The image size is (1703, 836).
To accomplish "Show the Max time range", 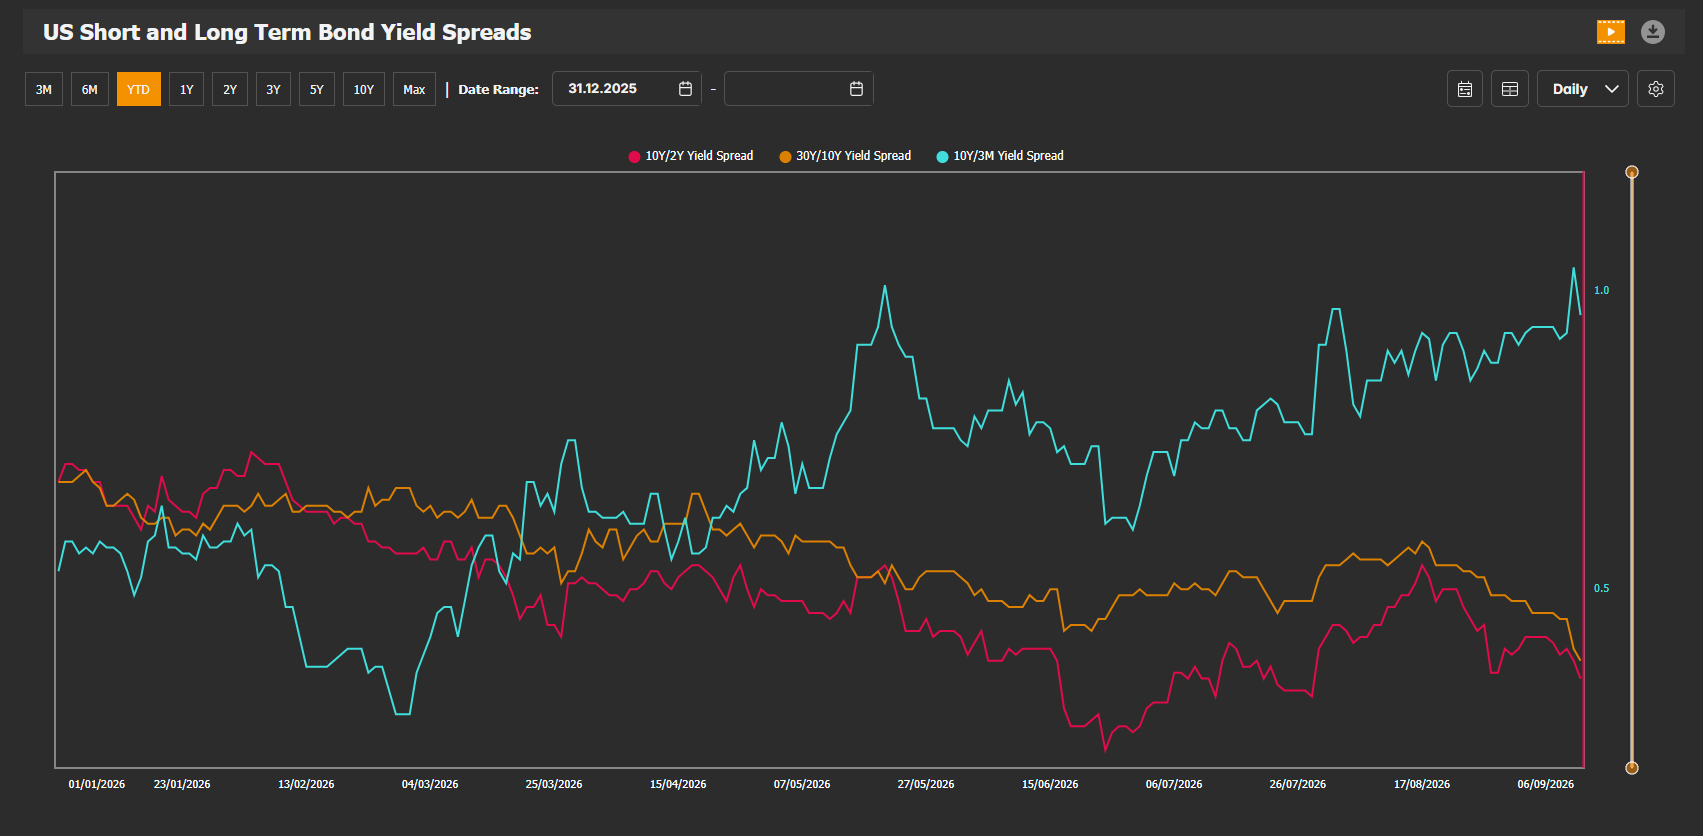I will click(414, 89).
